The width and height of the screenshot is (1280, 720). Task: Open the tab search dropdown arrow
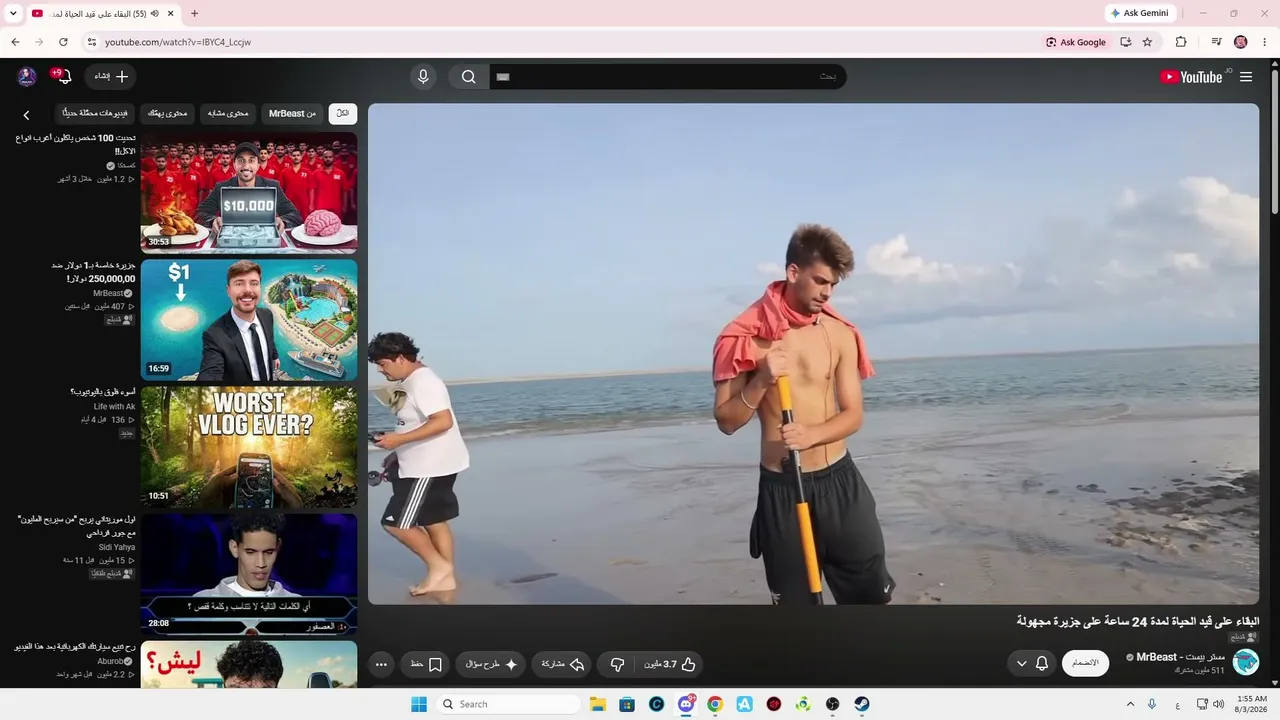click(x=13, y=13)
